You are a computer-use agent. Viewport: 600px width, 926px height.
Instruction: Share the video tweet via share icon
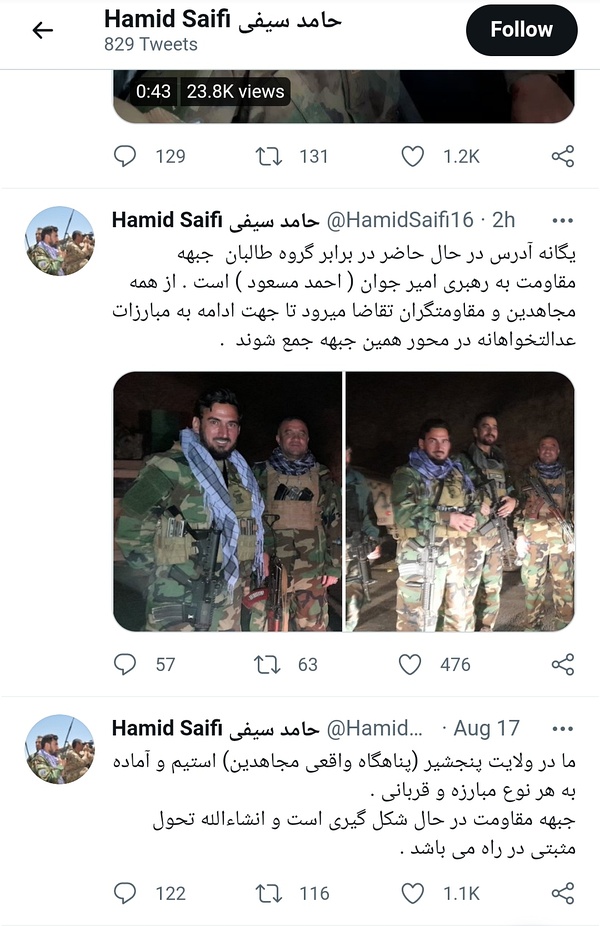click(x=563, y=156)
